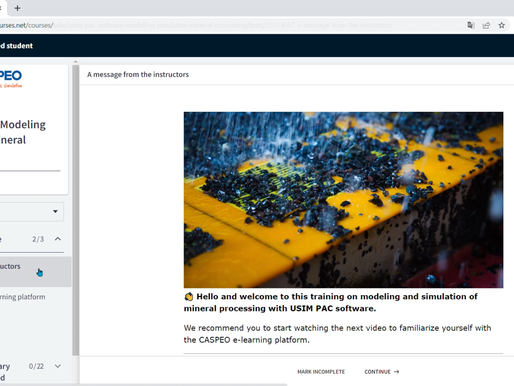The width and height of the screenshot is (514, 386).
Task: Open the learning platform lesson
Action: [23, 297]
